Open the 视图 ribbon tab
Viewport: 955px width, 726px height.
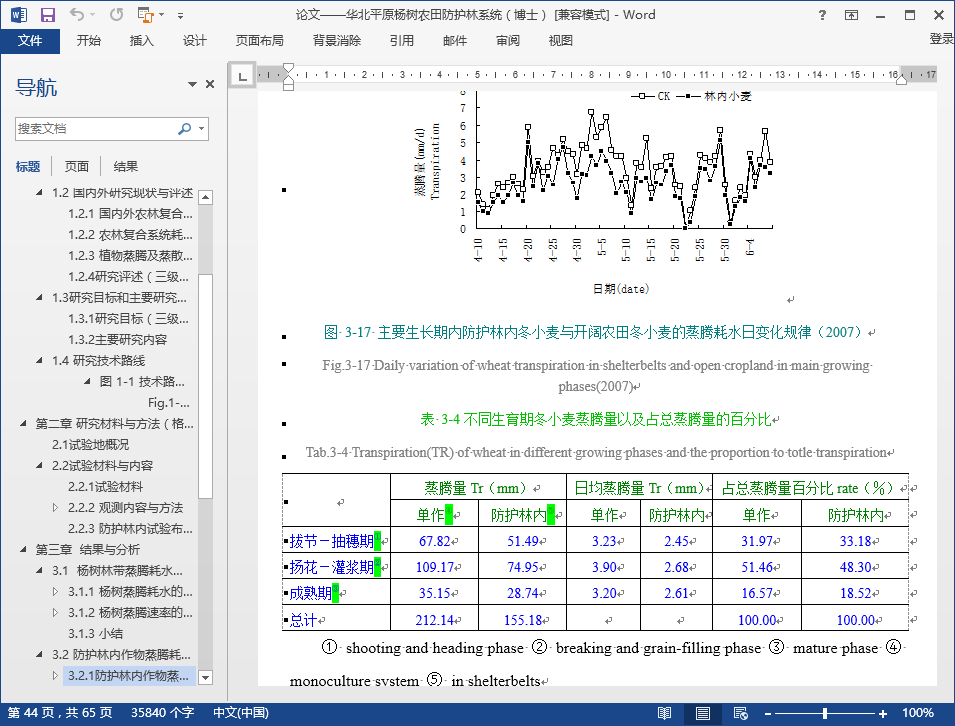tap(560, 41)
